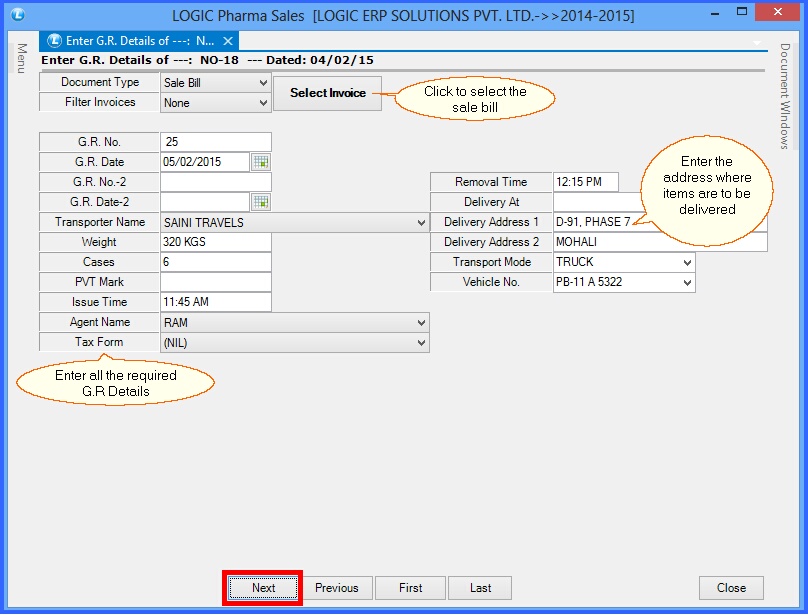Open the Document Windows side panel
The height and width of the screenshot is (615, 808).
[x=785, y=96]
